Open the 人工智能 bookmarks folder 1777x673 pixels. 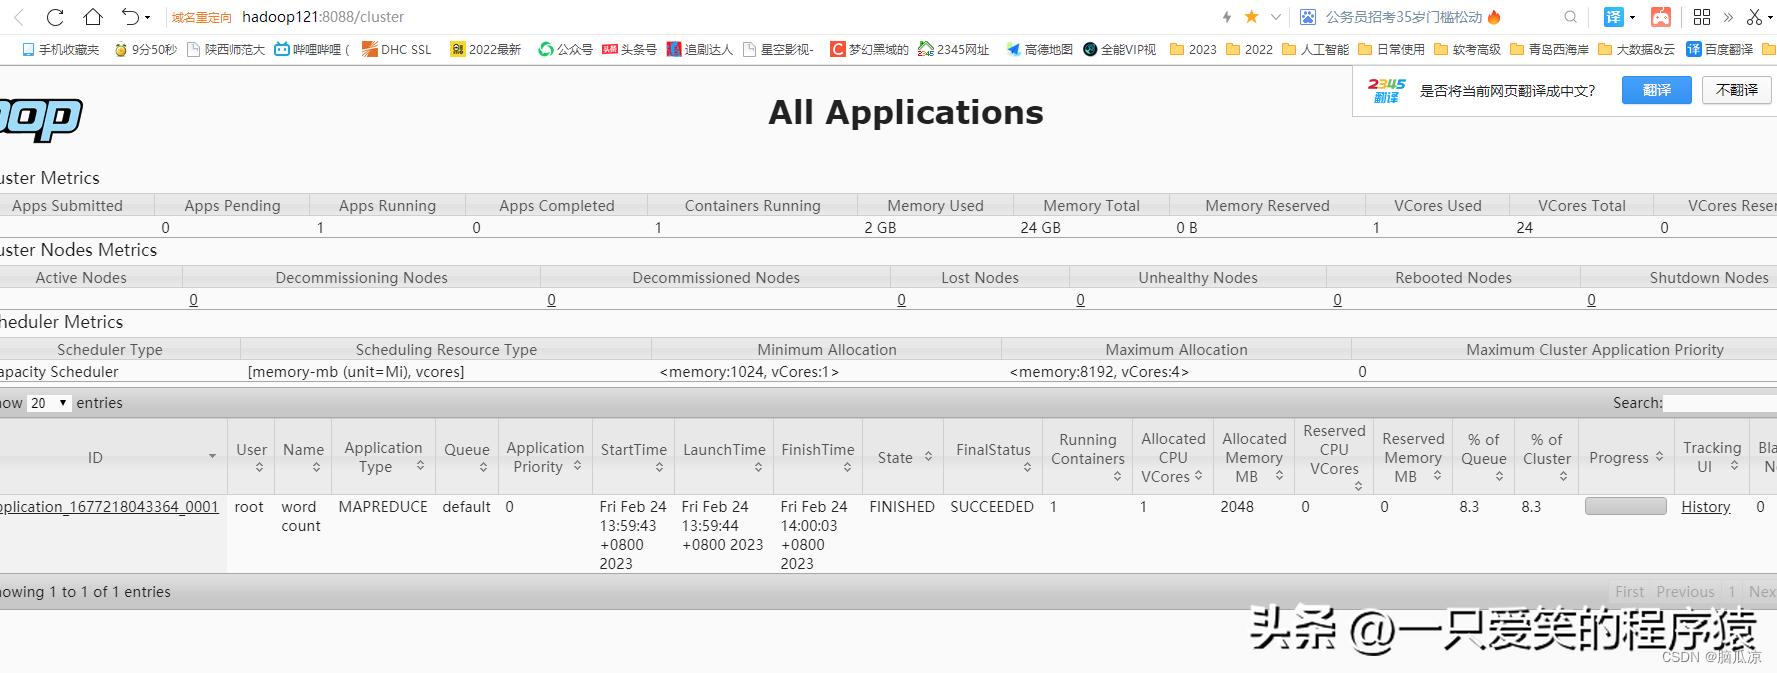coord(1315,49)
